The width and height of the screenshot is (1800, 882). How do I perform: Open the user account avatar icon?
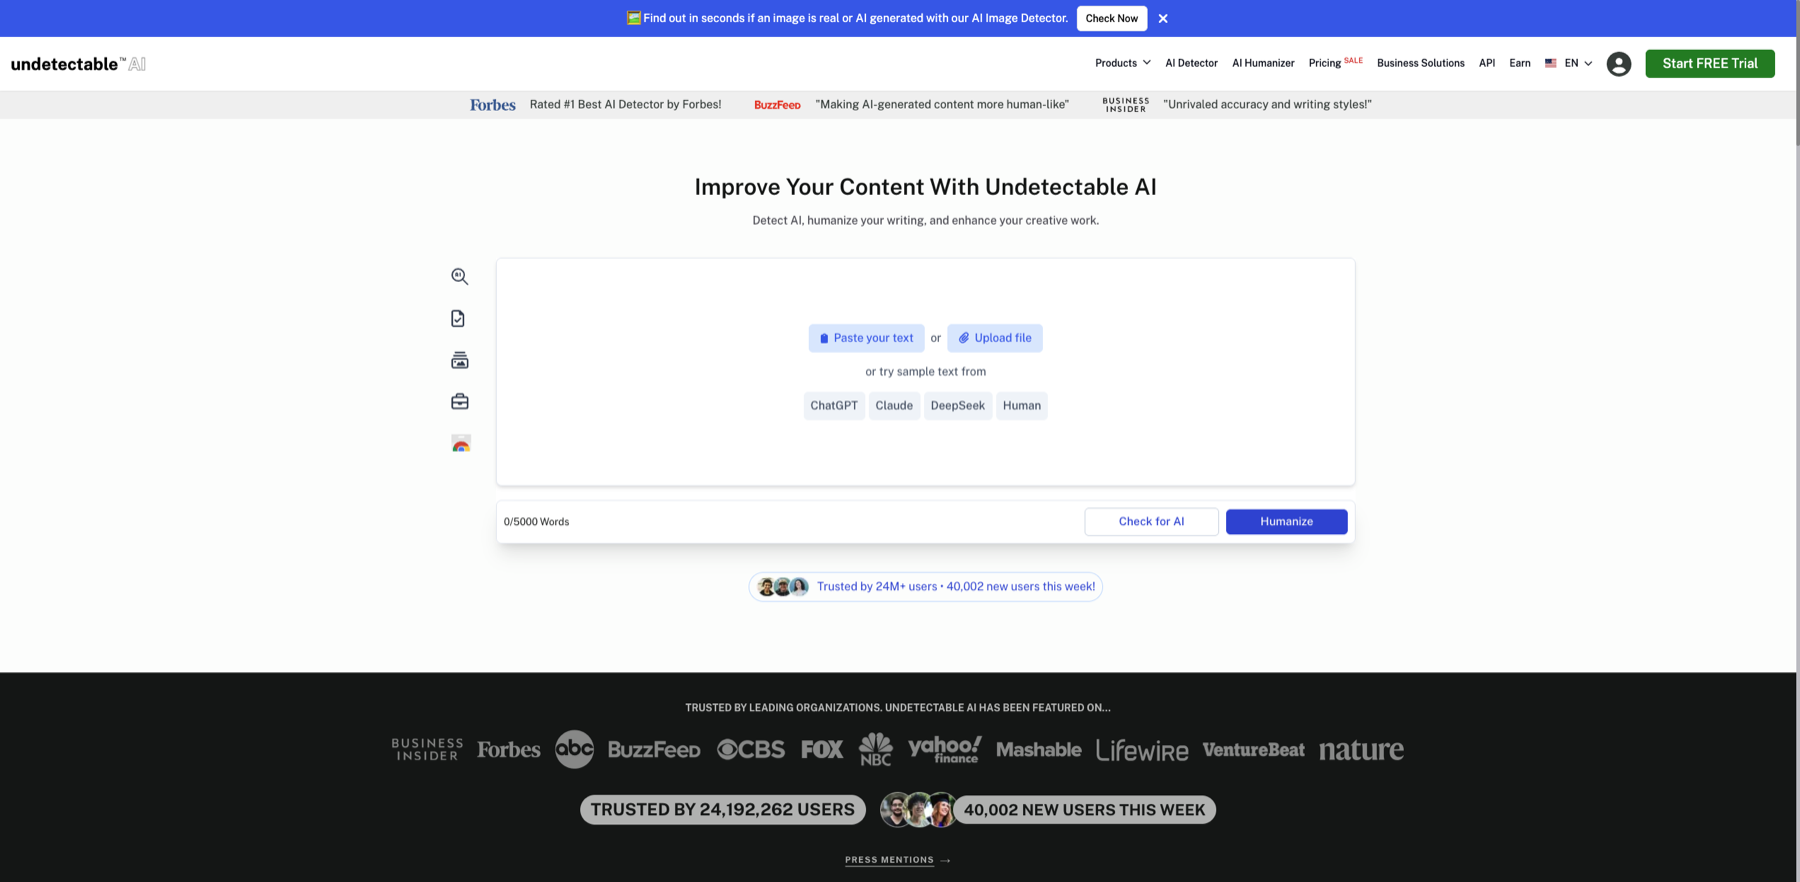[1618, 63]
